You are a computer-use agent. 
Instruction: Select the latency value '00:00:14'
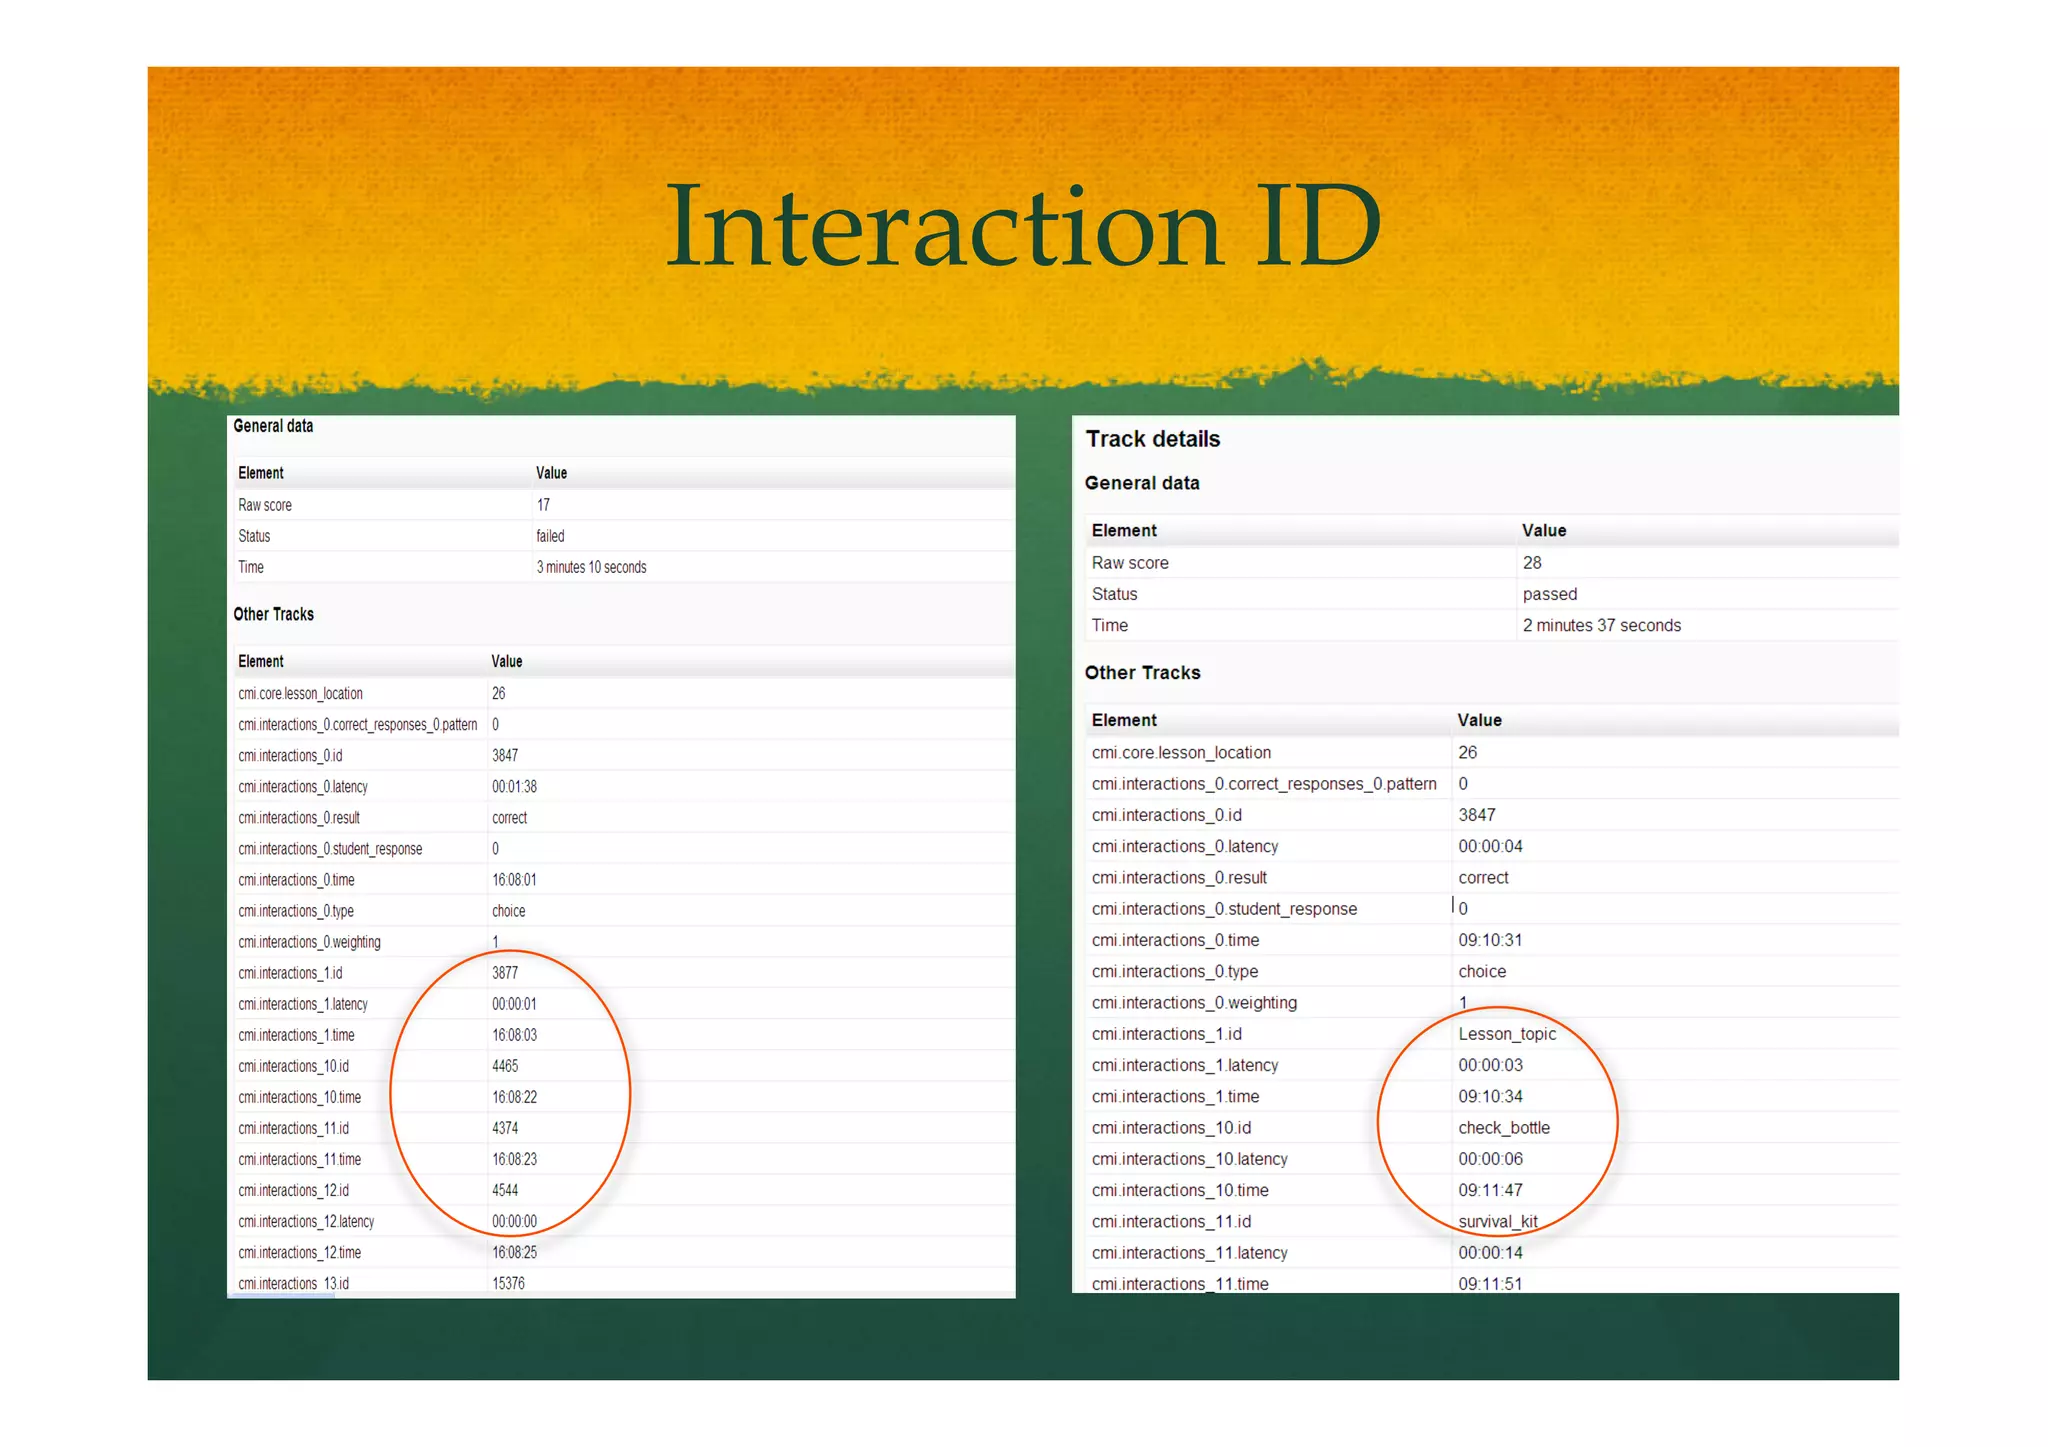point(1490,1252)
